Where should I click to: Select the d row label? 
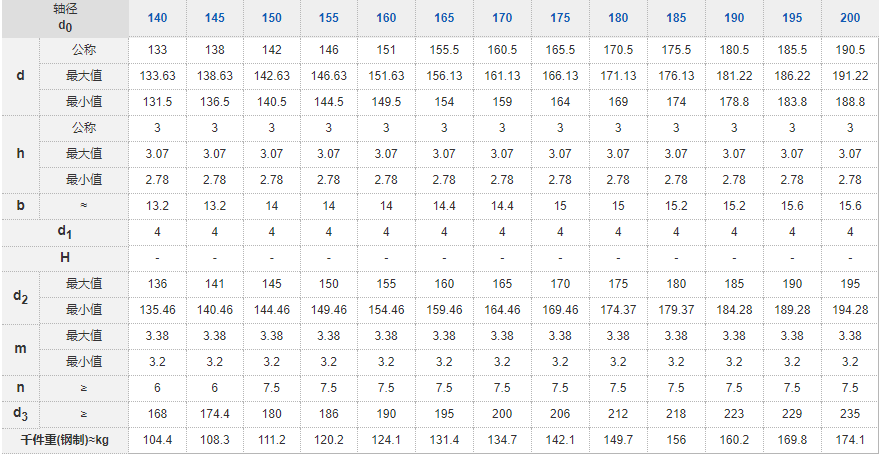21,75
